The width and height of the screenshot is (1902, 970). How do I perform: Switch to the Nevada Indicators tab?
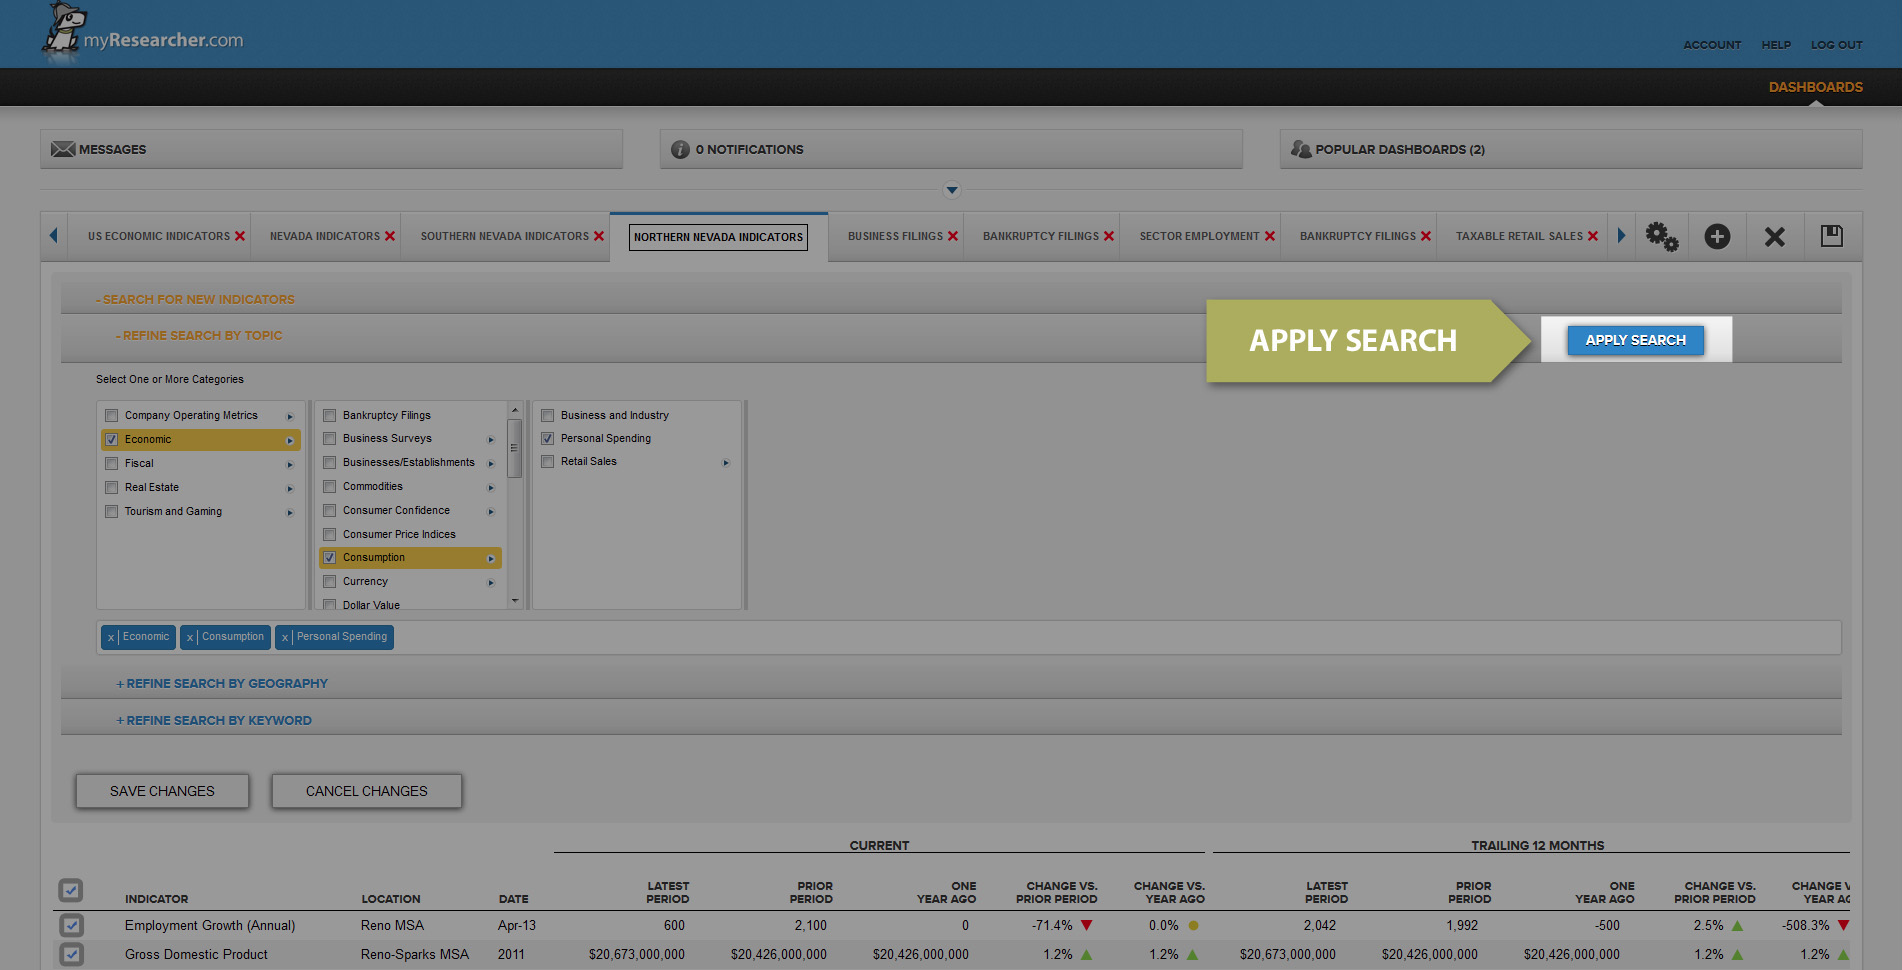pyautogui.click(x=325, y=237)
